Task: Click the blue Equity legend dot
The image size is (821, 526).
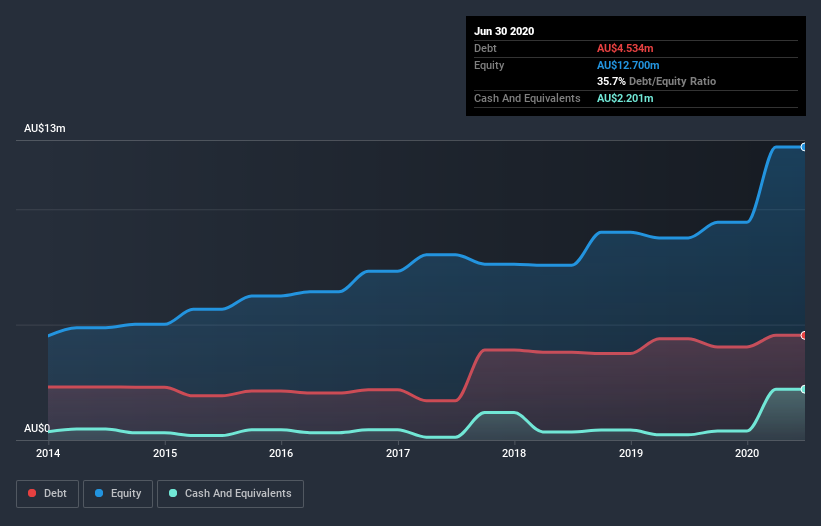Action: coord(99,493)
